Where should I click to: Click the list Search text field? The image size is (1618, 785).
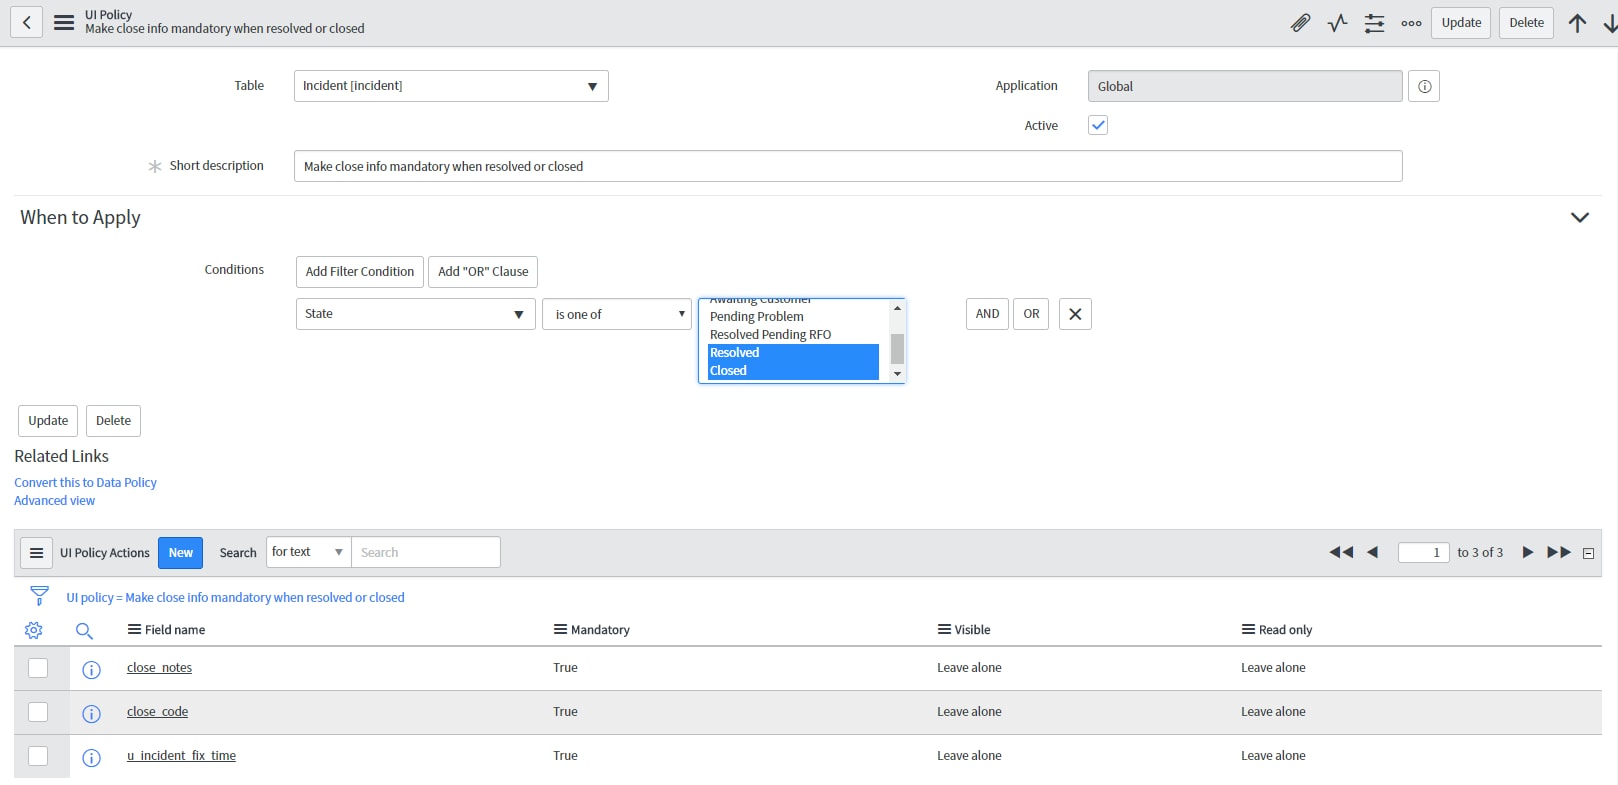pos(426,552)
